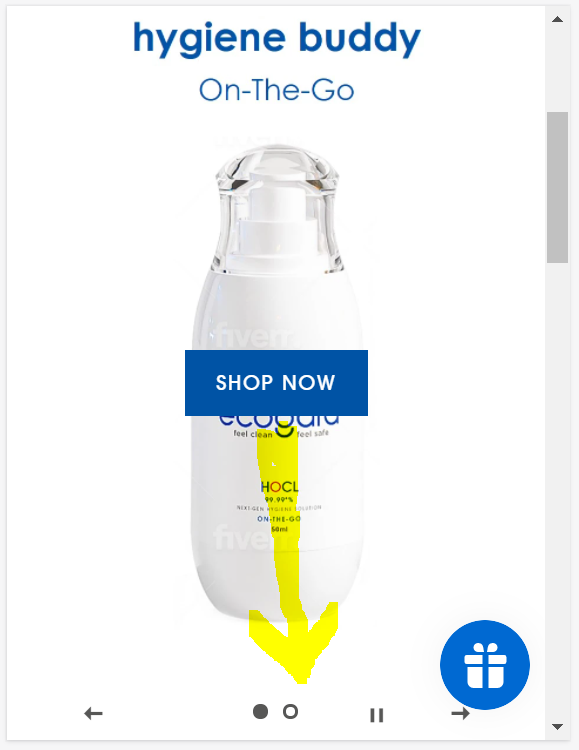
Task: Click the vertical scrollbar thumb
Action: [557, 187]
